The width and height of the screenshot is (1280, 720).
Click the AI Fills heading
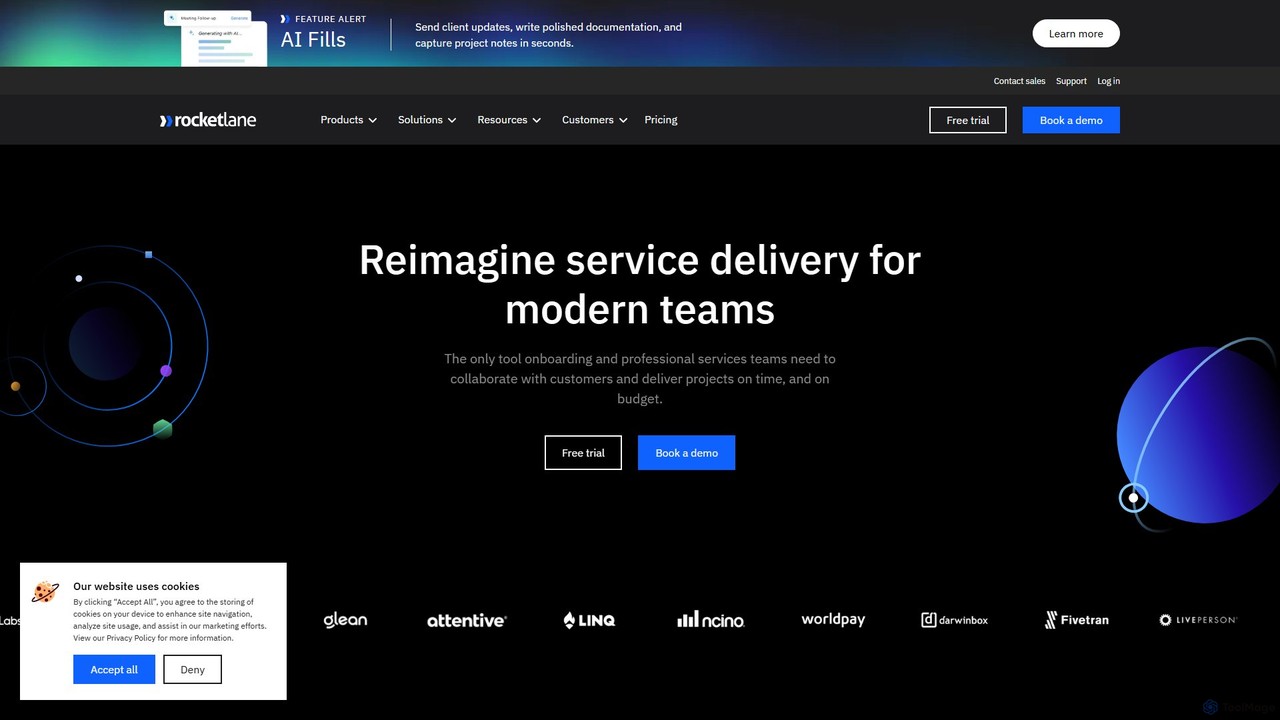point(313,40)
